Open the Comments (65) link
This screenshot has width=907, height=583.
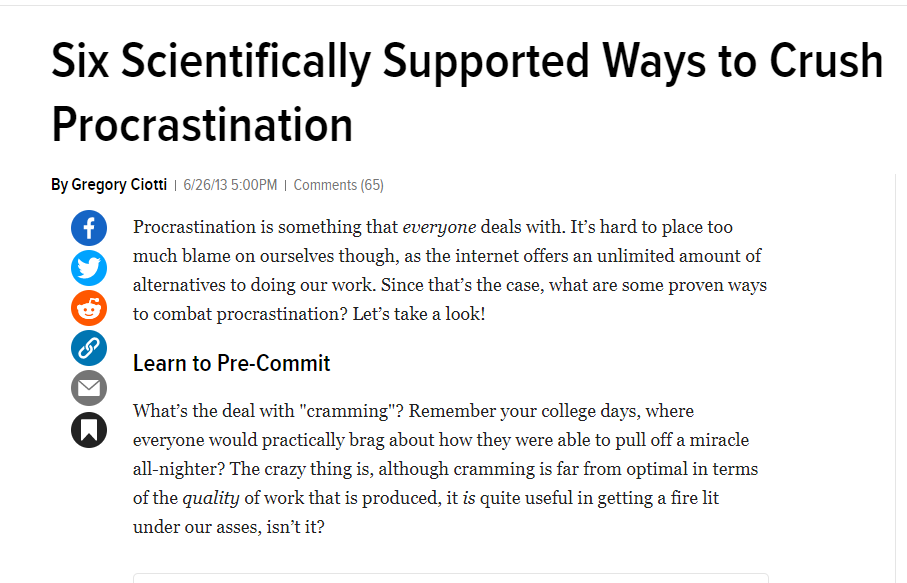click(338, 185)
